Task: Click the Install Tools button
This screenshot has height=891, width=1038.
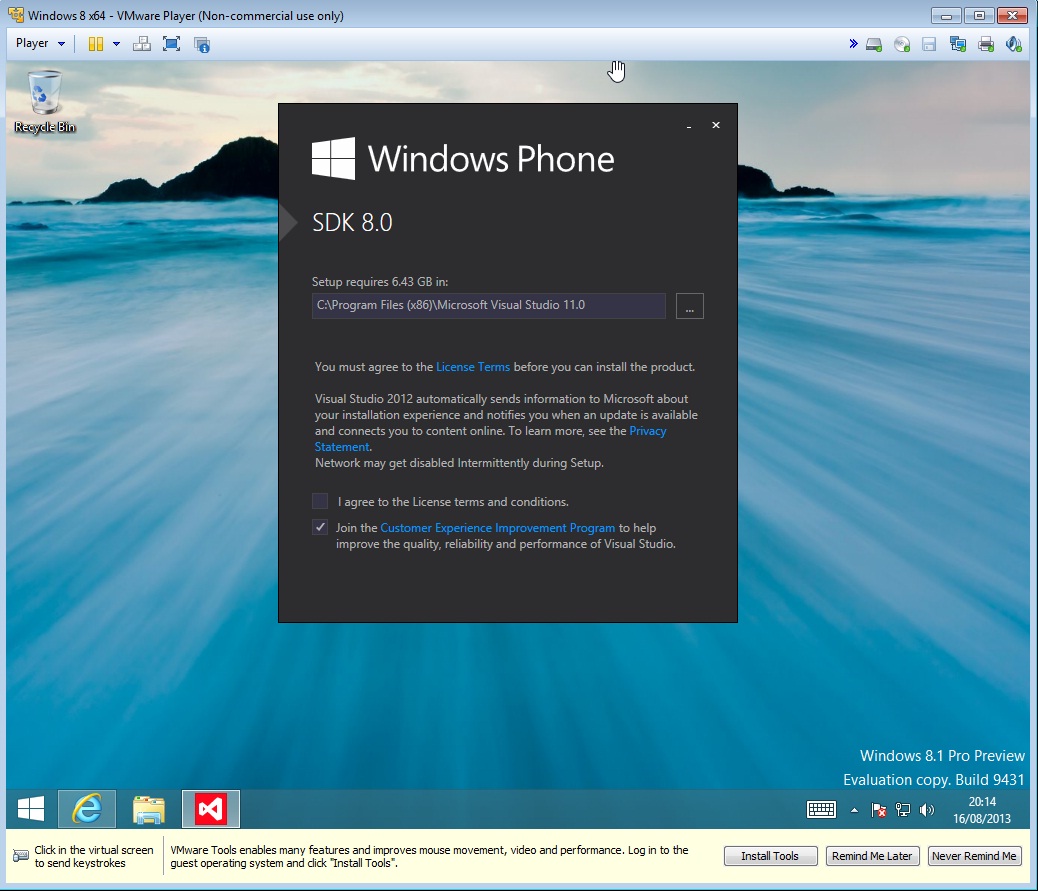Action: coord(769,856)
